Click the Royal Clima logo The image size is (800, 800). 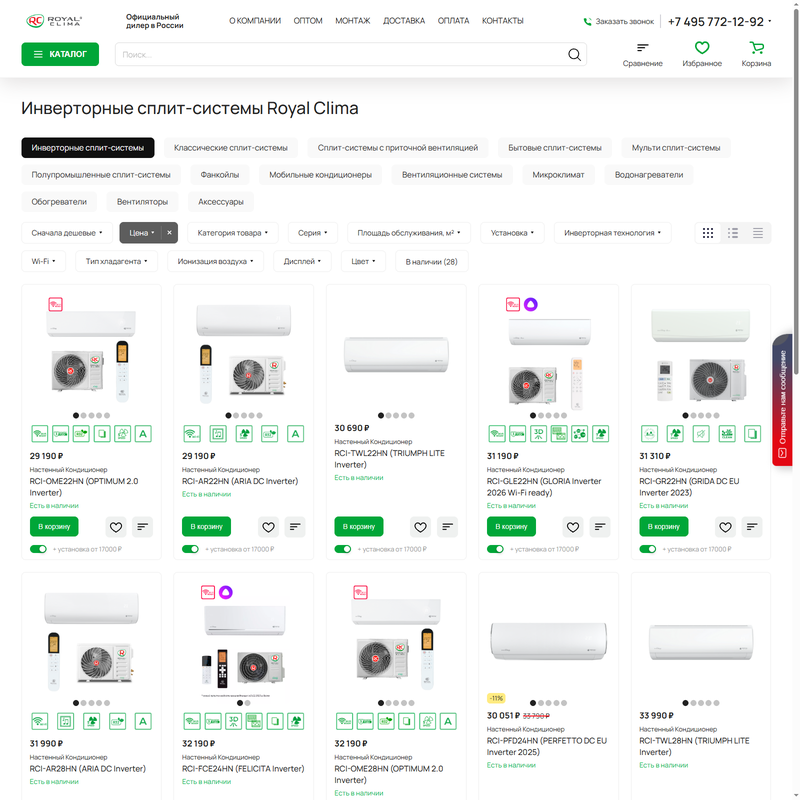pos(54,21)
